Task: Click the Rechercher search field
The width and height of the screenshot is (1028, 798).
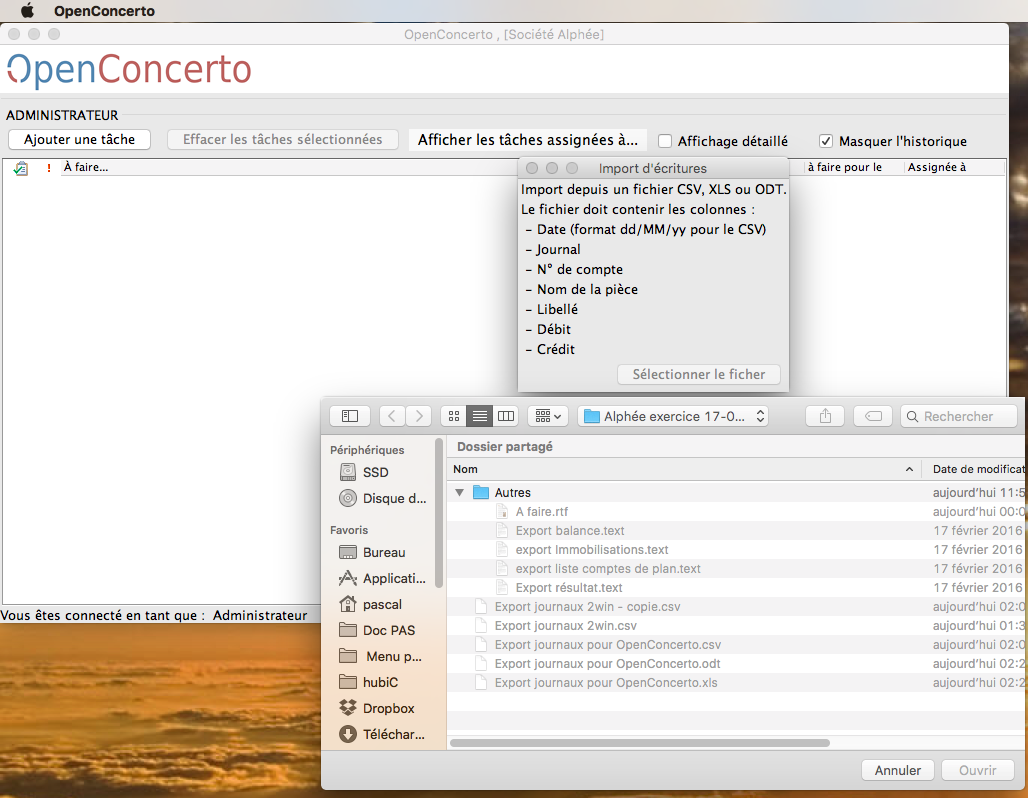Action: point(959,416)
